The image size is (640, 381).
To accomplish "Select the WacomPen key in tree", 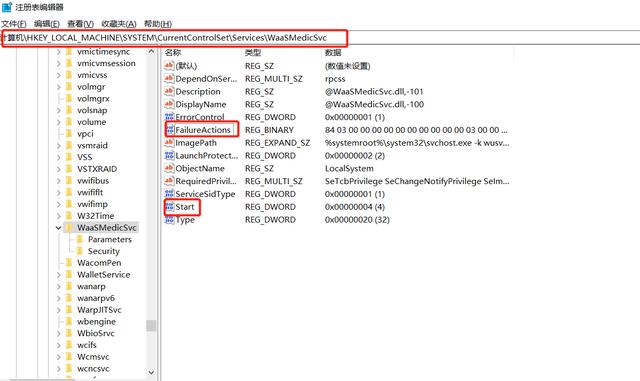I will tap(99, 263).
